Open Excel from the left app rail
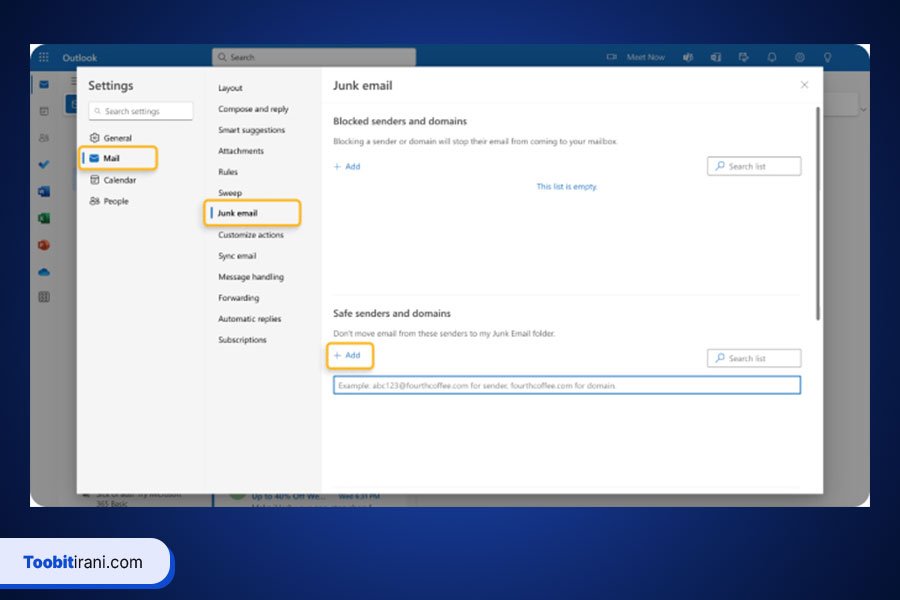 point(44,218)
